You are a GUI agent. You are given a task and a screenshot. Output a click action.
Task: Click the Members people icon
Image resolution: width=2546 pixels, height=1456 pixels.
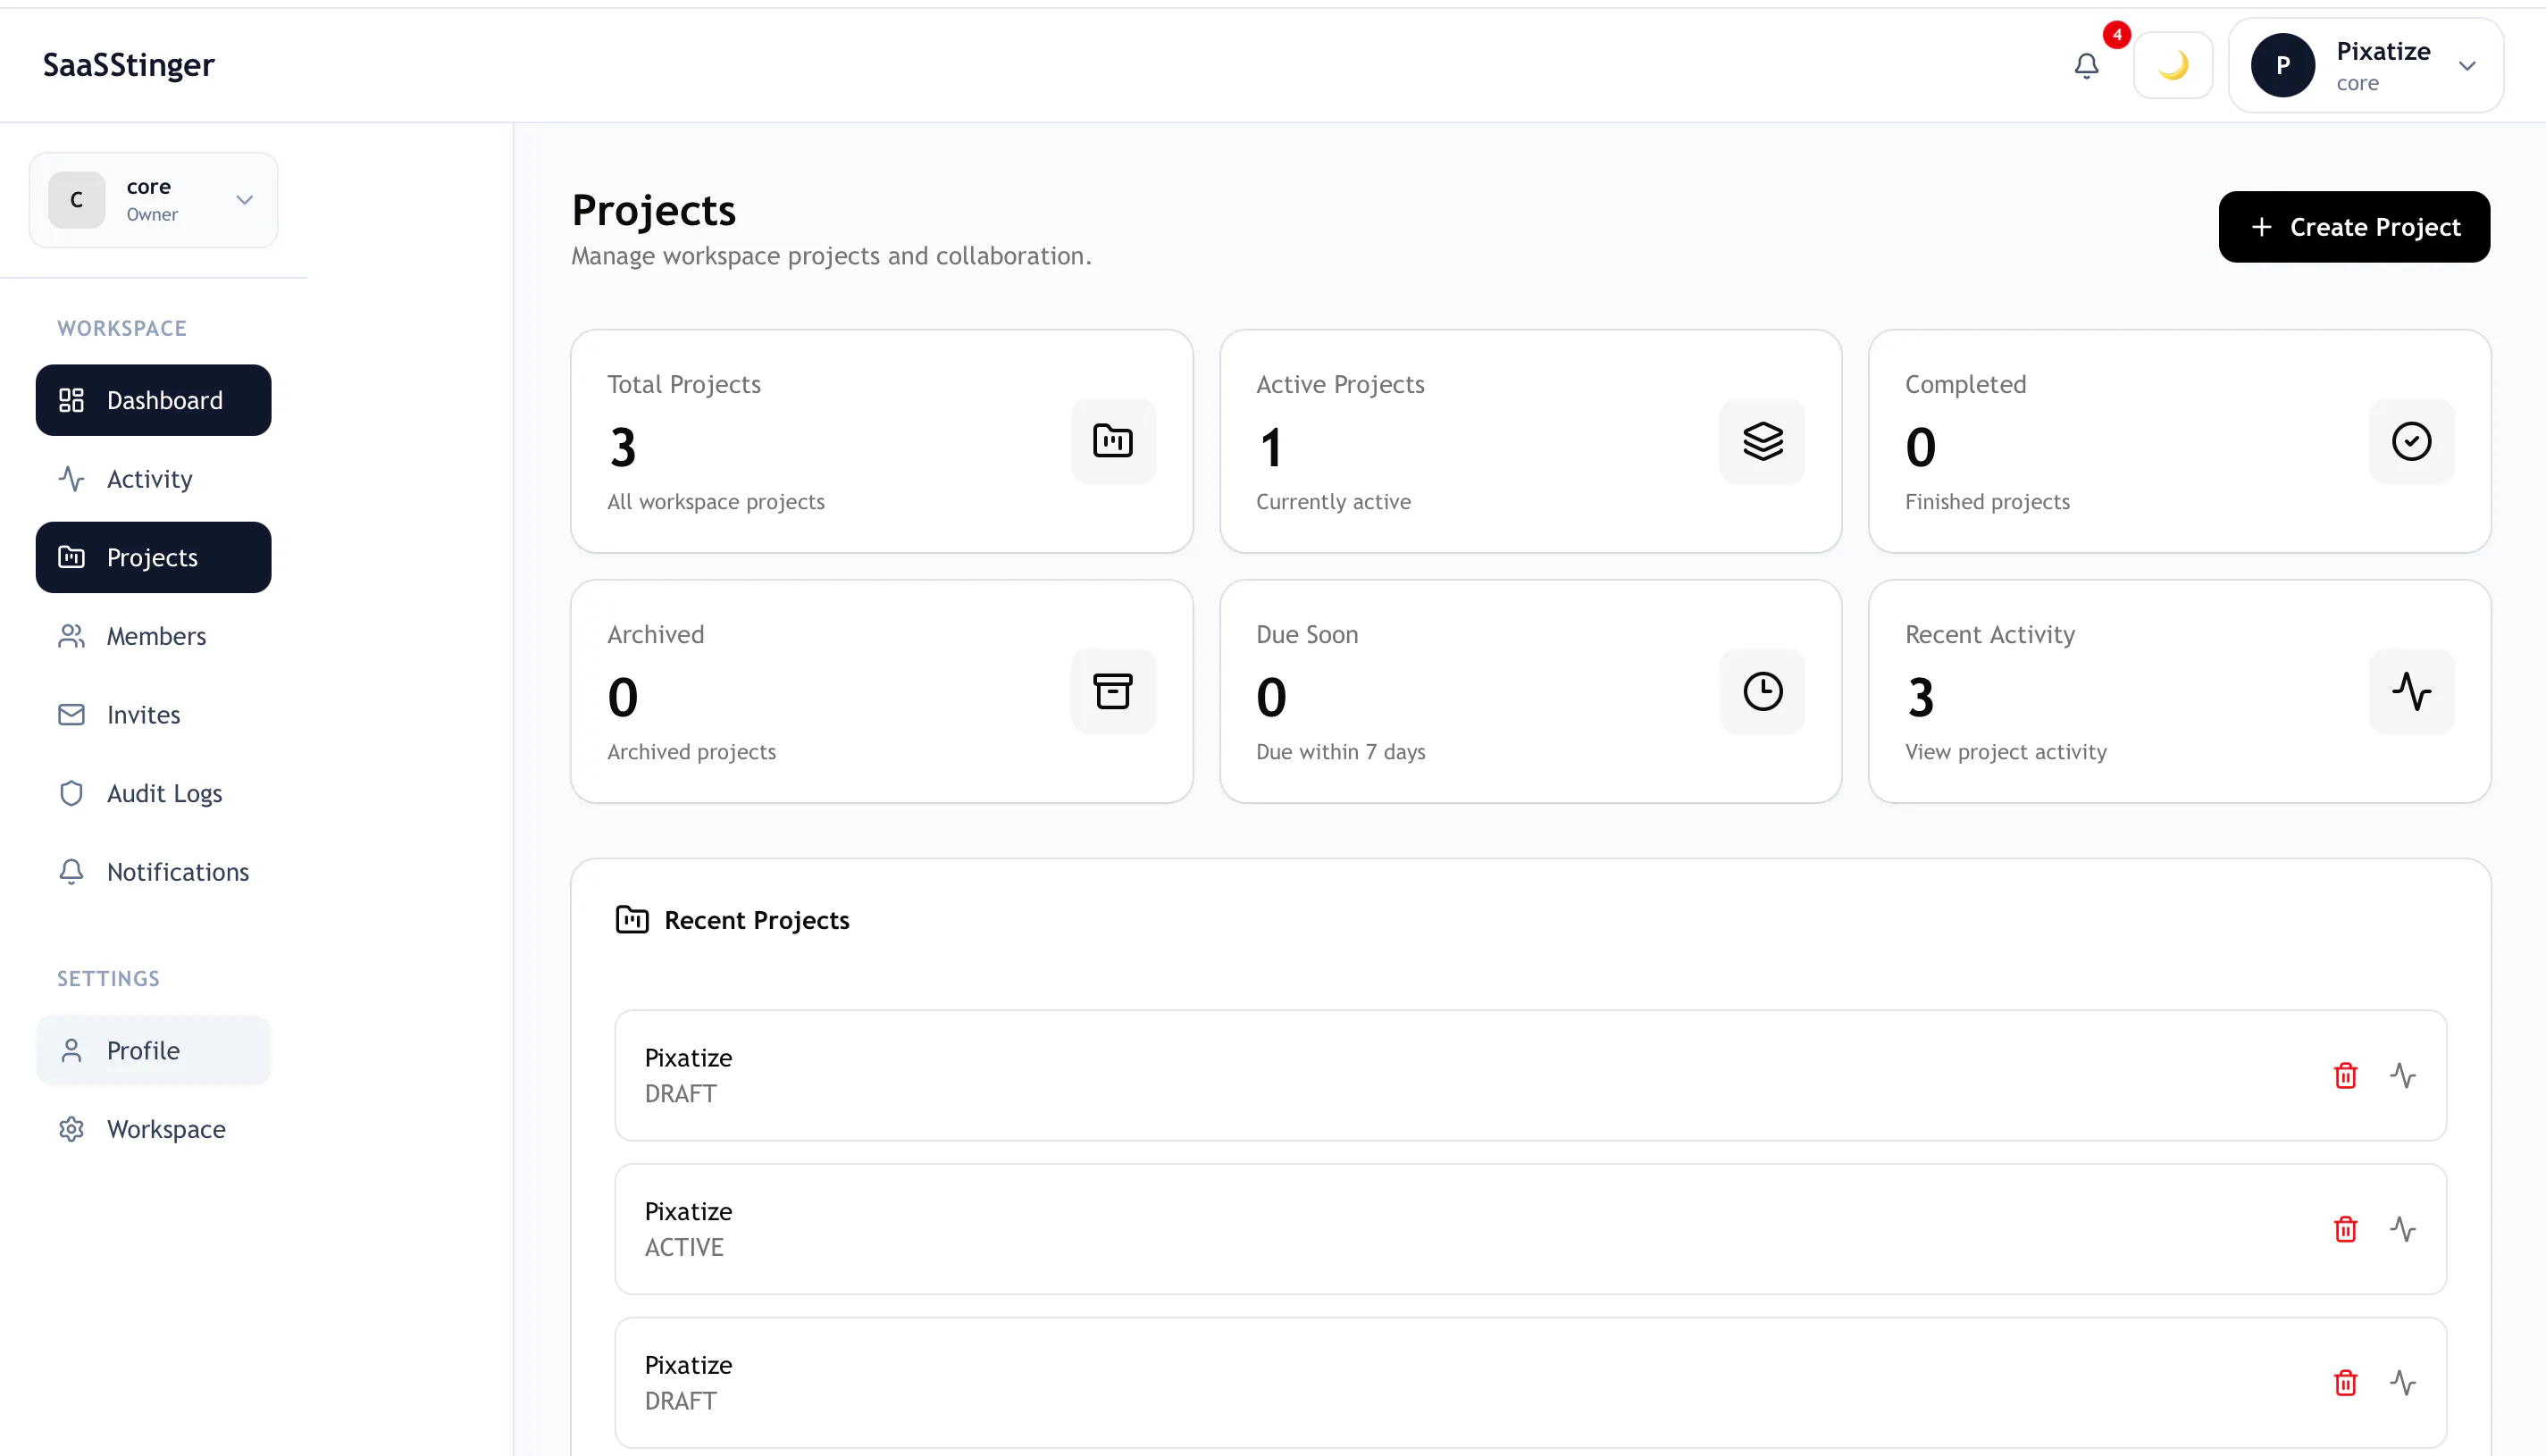tap(71, 636)
